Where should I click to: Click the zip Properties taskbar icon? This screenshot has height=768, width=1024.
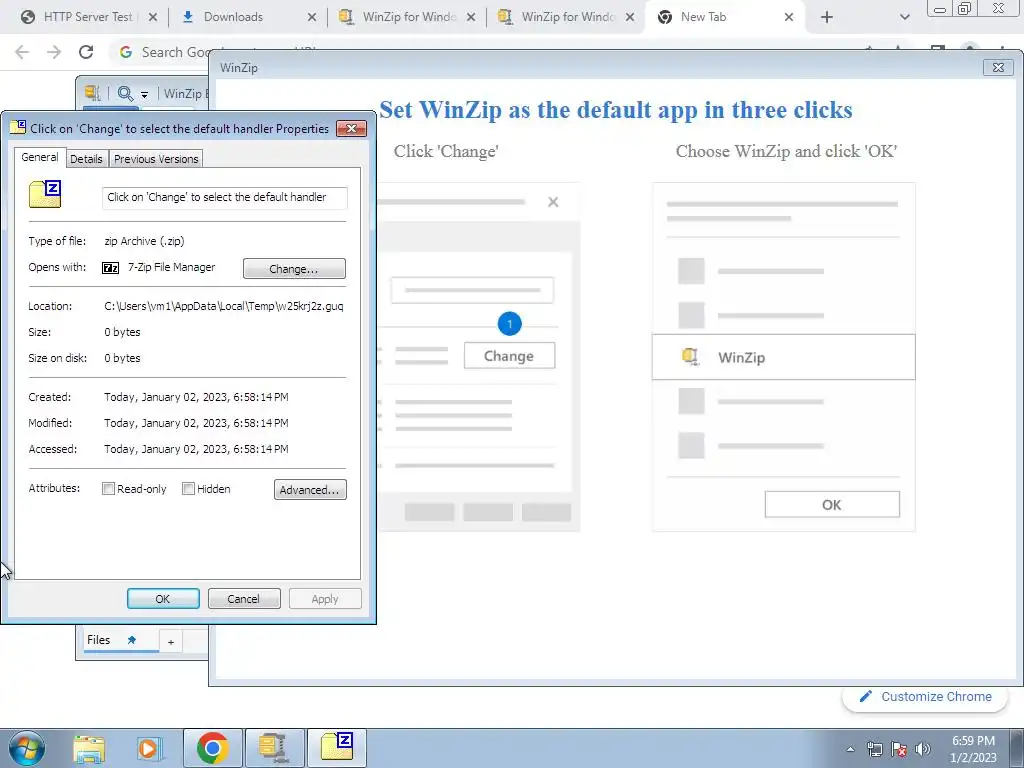[x=337, y=748]
